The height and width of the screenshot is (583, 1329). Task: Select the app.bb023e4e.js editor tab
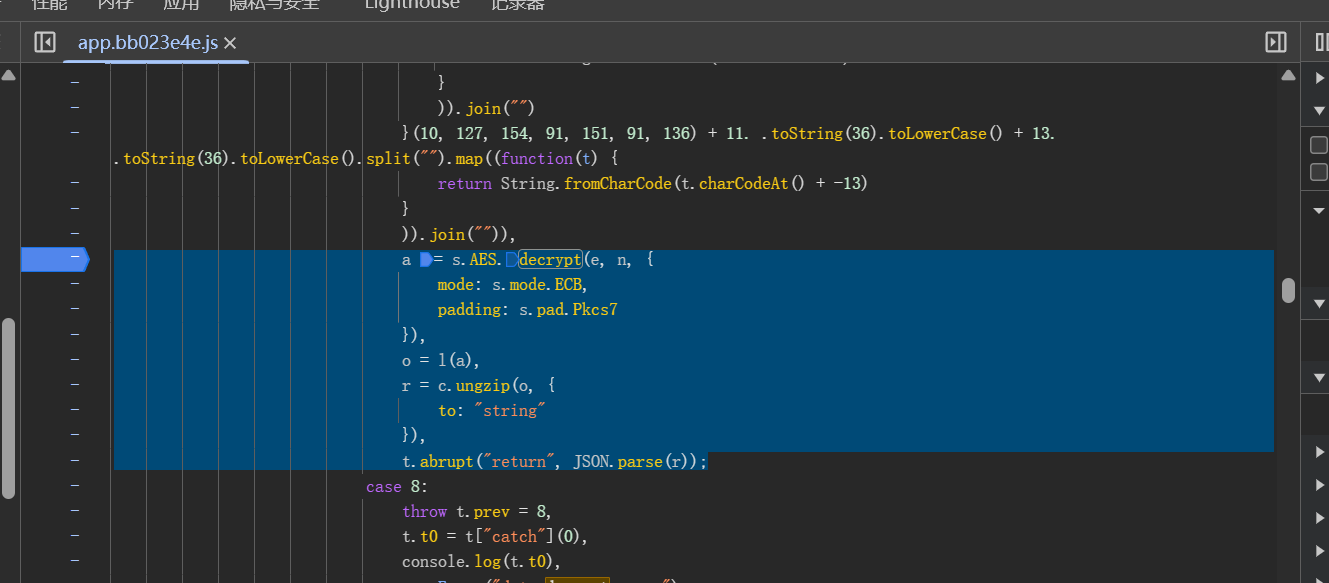click(x=147, y=43)
